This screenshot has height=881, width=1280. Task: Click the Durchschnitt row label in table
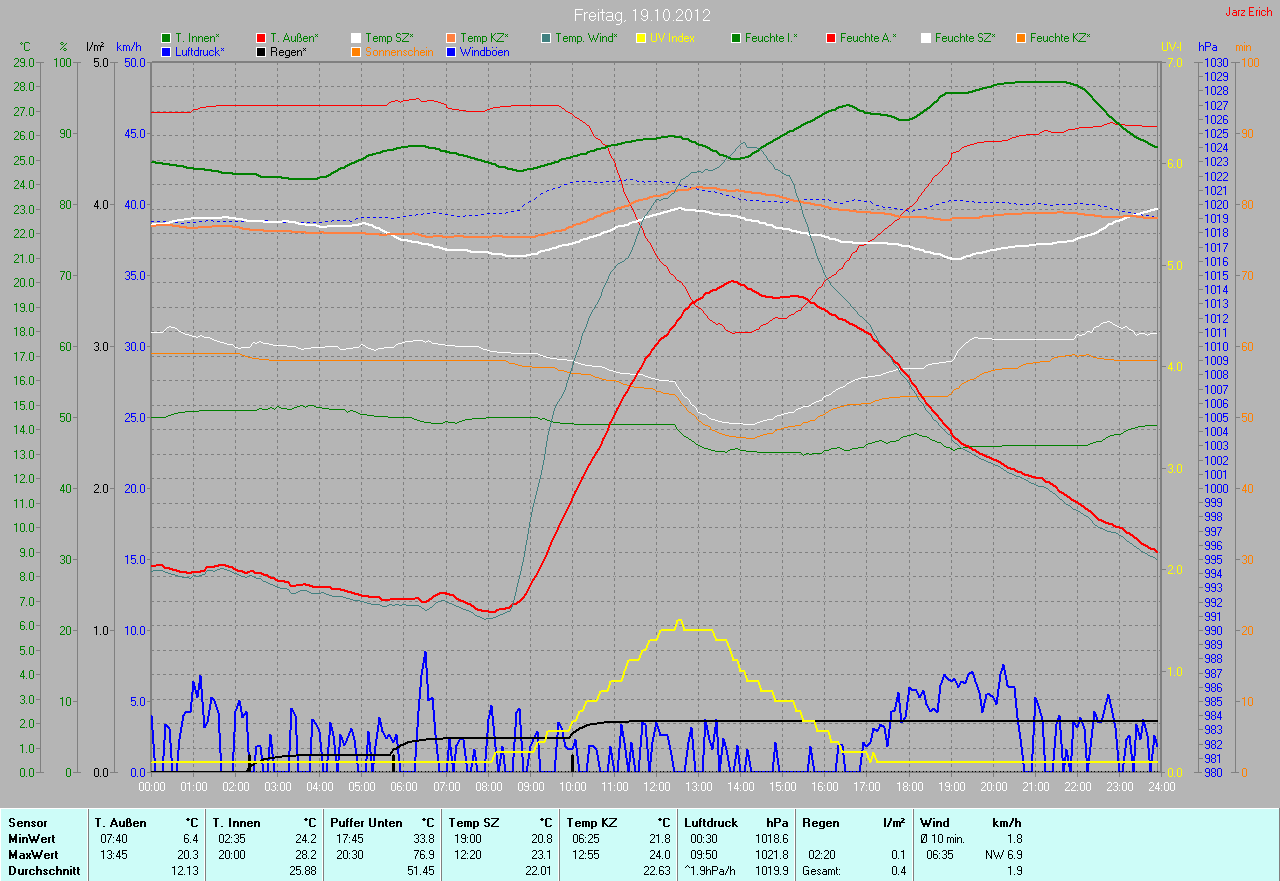click(x=38, y=871)
